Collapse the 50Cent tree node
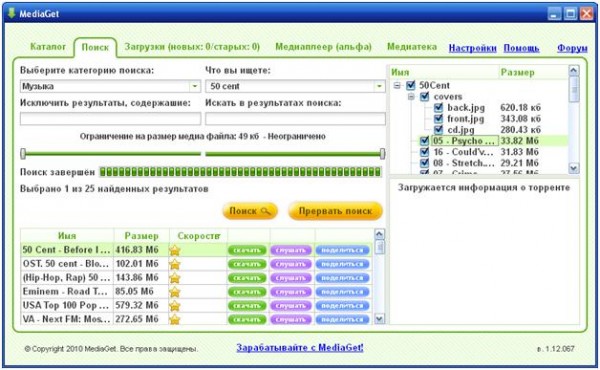This screenshot has width=600, height=370. pos(397,85)
